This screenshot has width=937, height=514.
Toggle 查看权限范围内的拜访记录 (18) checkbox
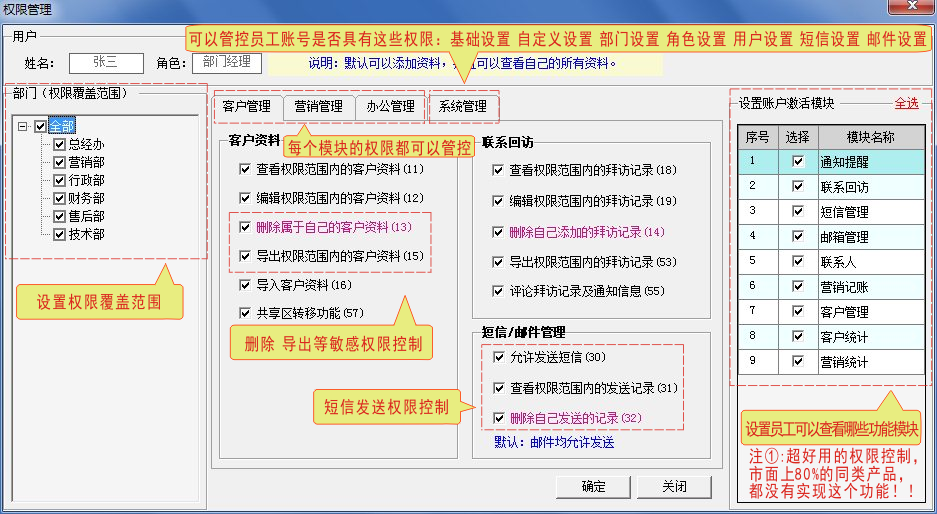click(498, 170)
